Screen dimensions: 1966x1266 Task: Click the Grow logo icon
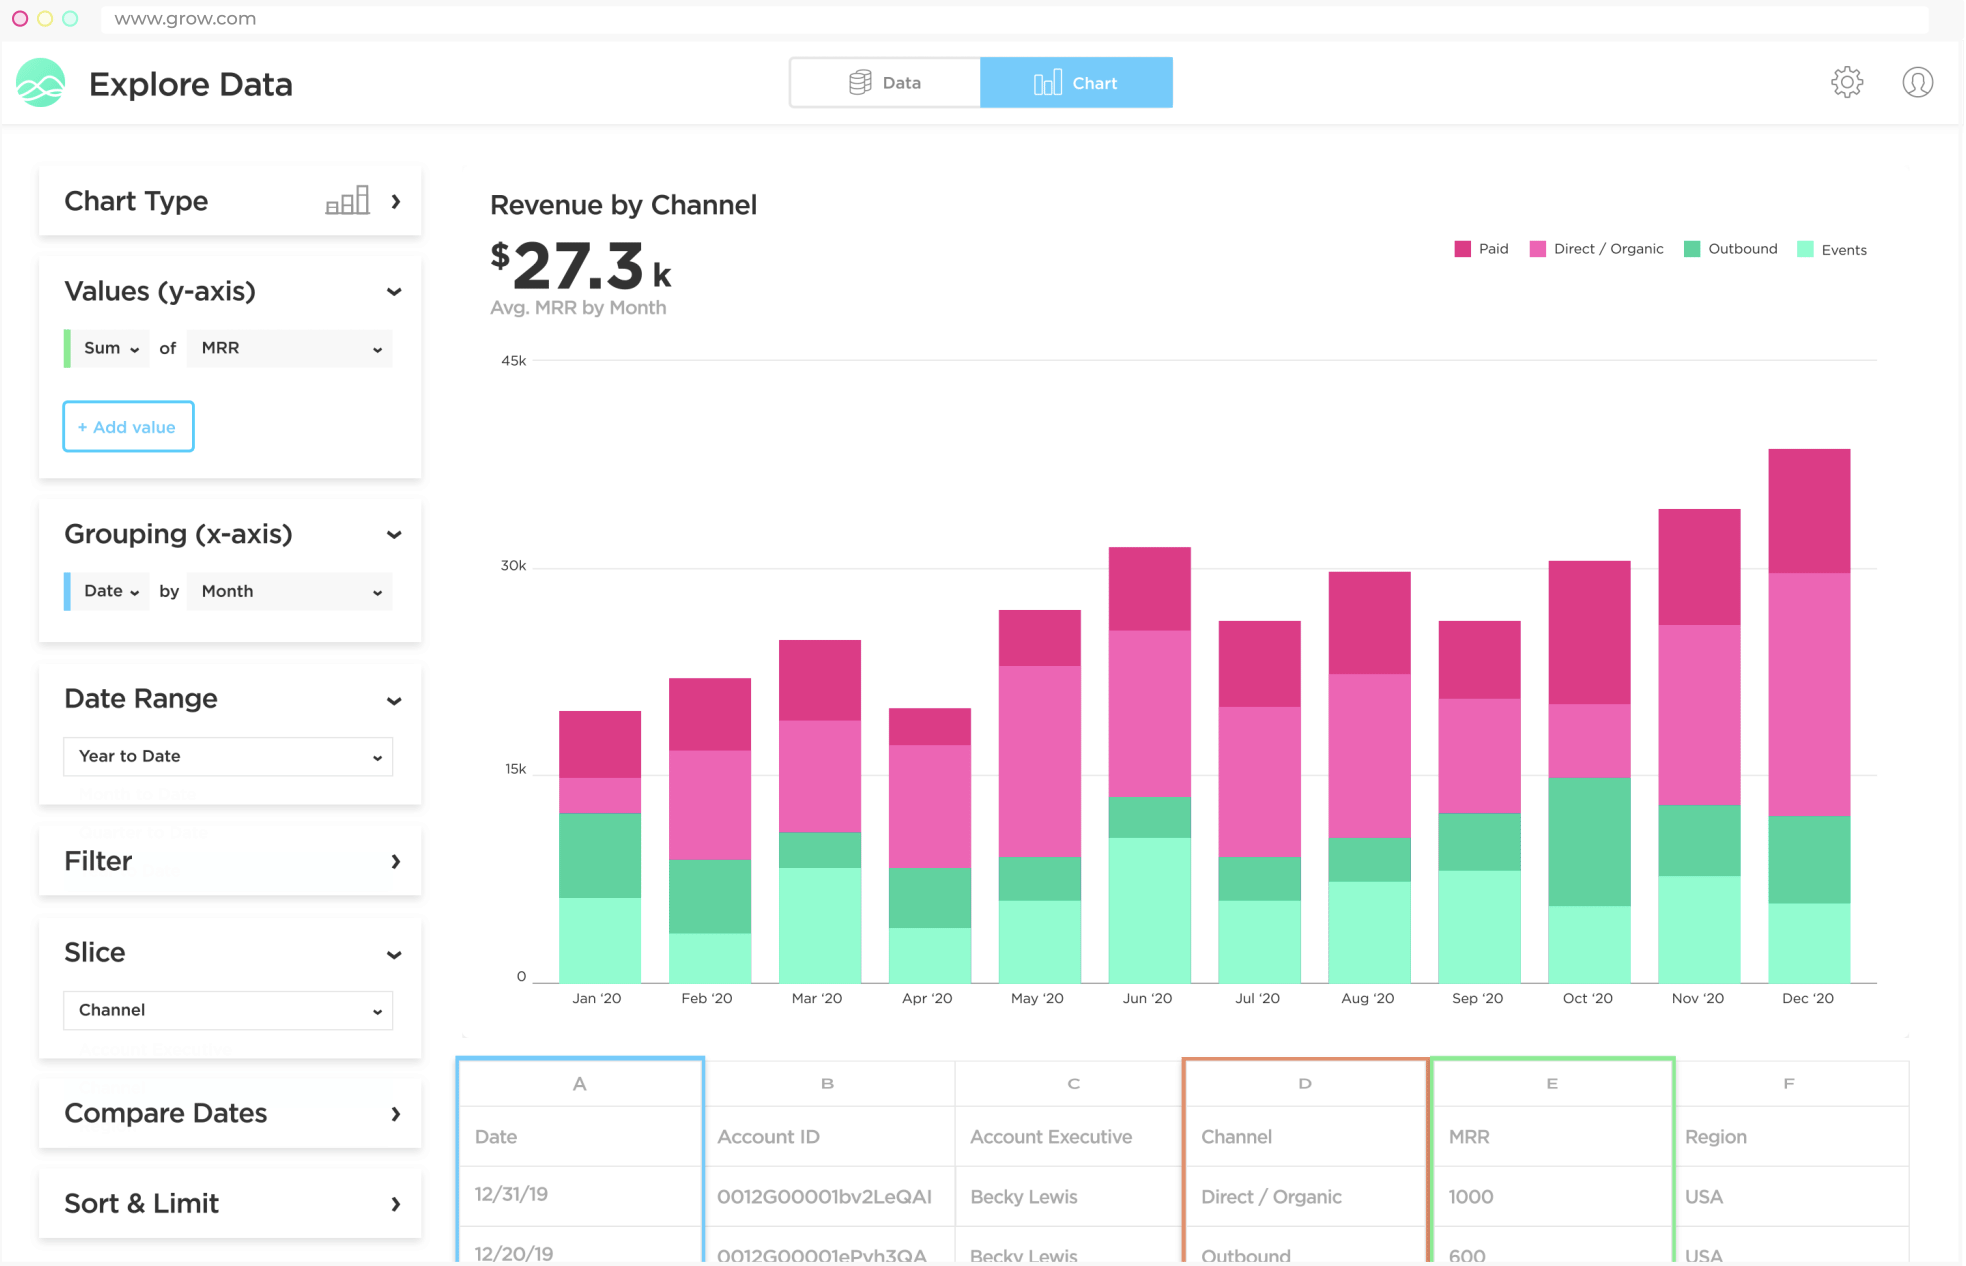[x=41, y=83]
